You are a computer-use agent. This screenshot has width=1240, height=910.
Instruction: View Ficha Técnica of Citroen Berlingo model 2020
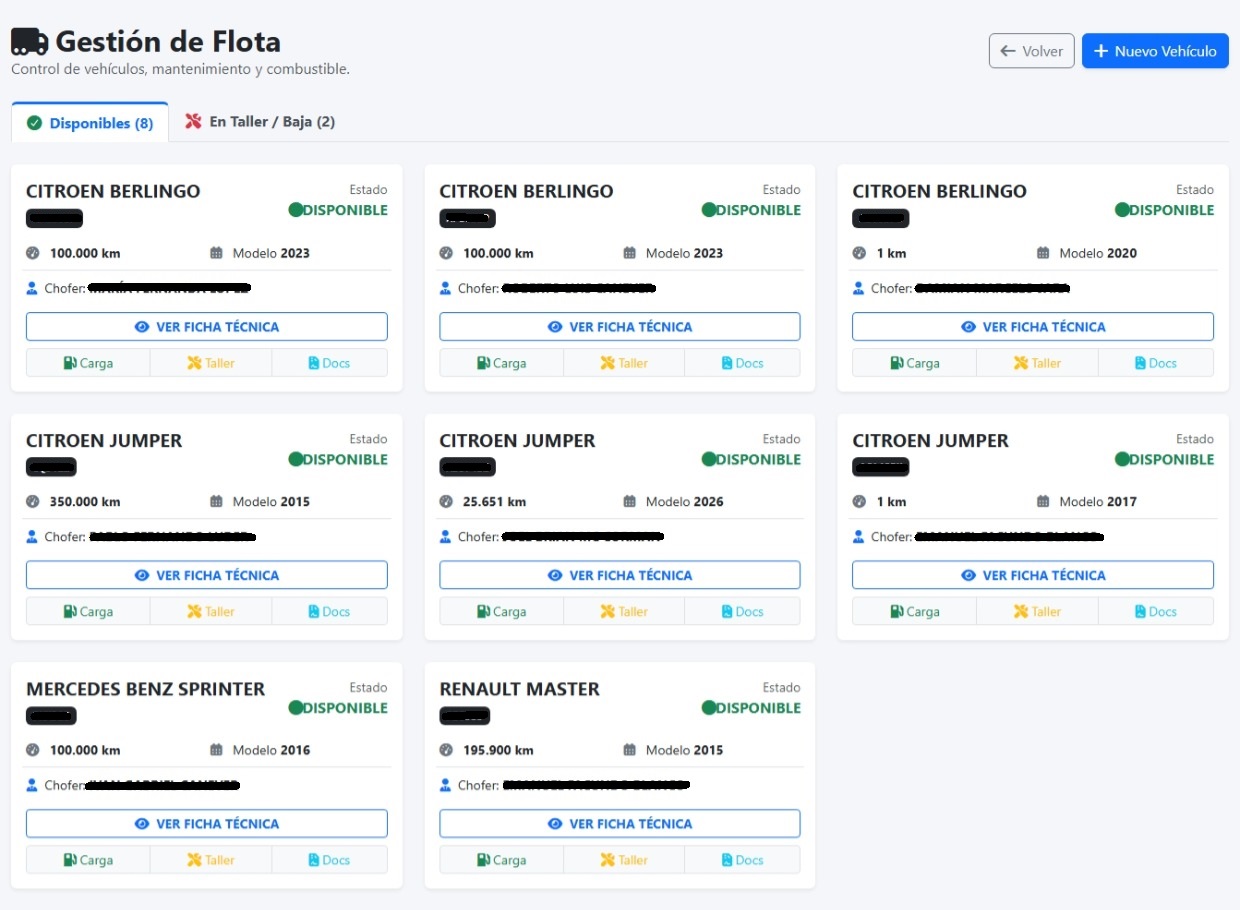(1033, 327)
